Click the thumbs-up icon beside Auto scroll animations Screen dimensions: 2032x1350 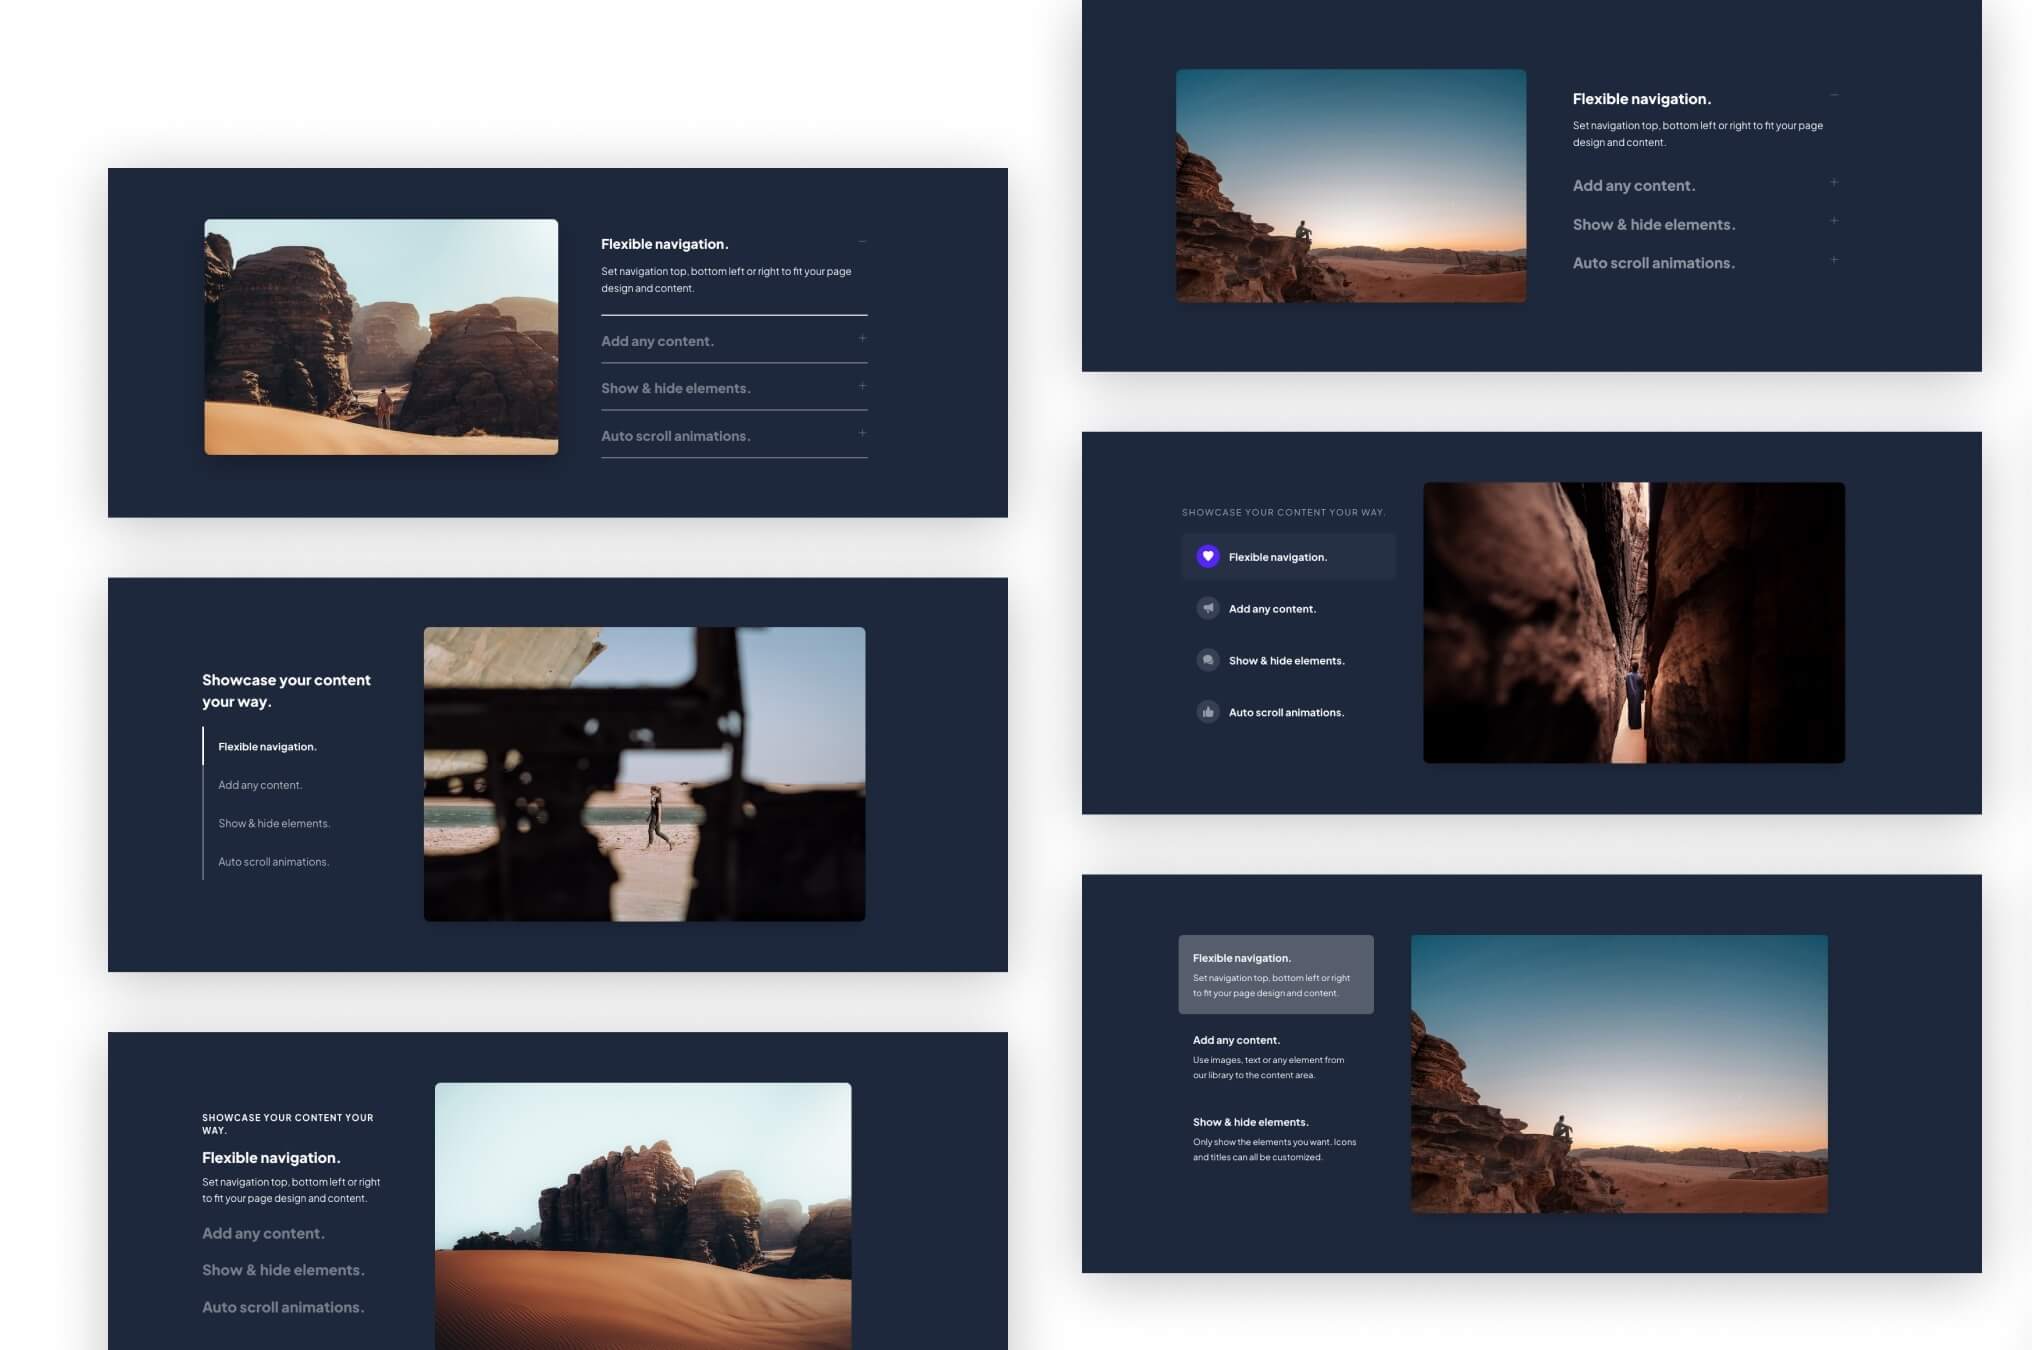[1208, 712]
